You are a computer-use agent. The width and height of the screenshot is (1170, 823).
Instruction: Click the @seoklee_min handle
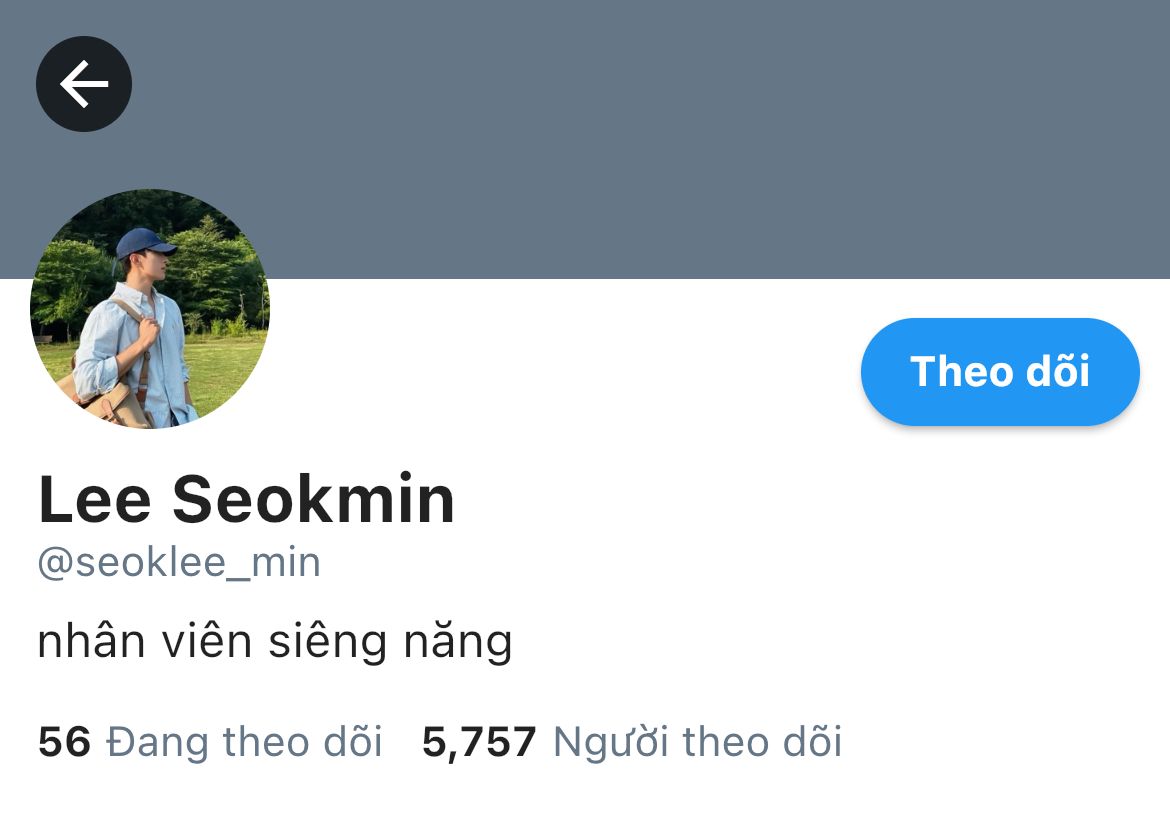(179, 563)
